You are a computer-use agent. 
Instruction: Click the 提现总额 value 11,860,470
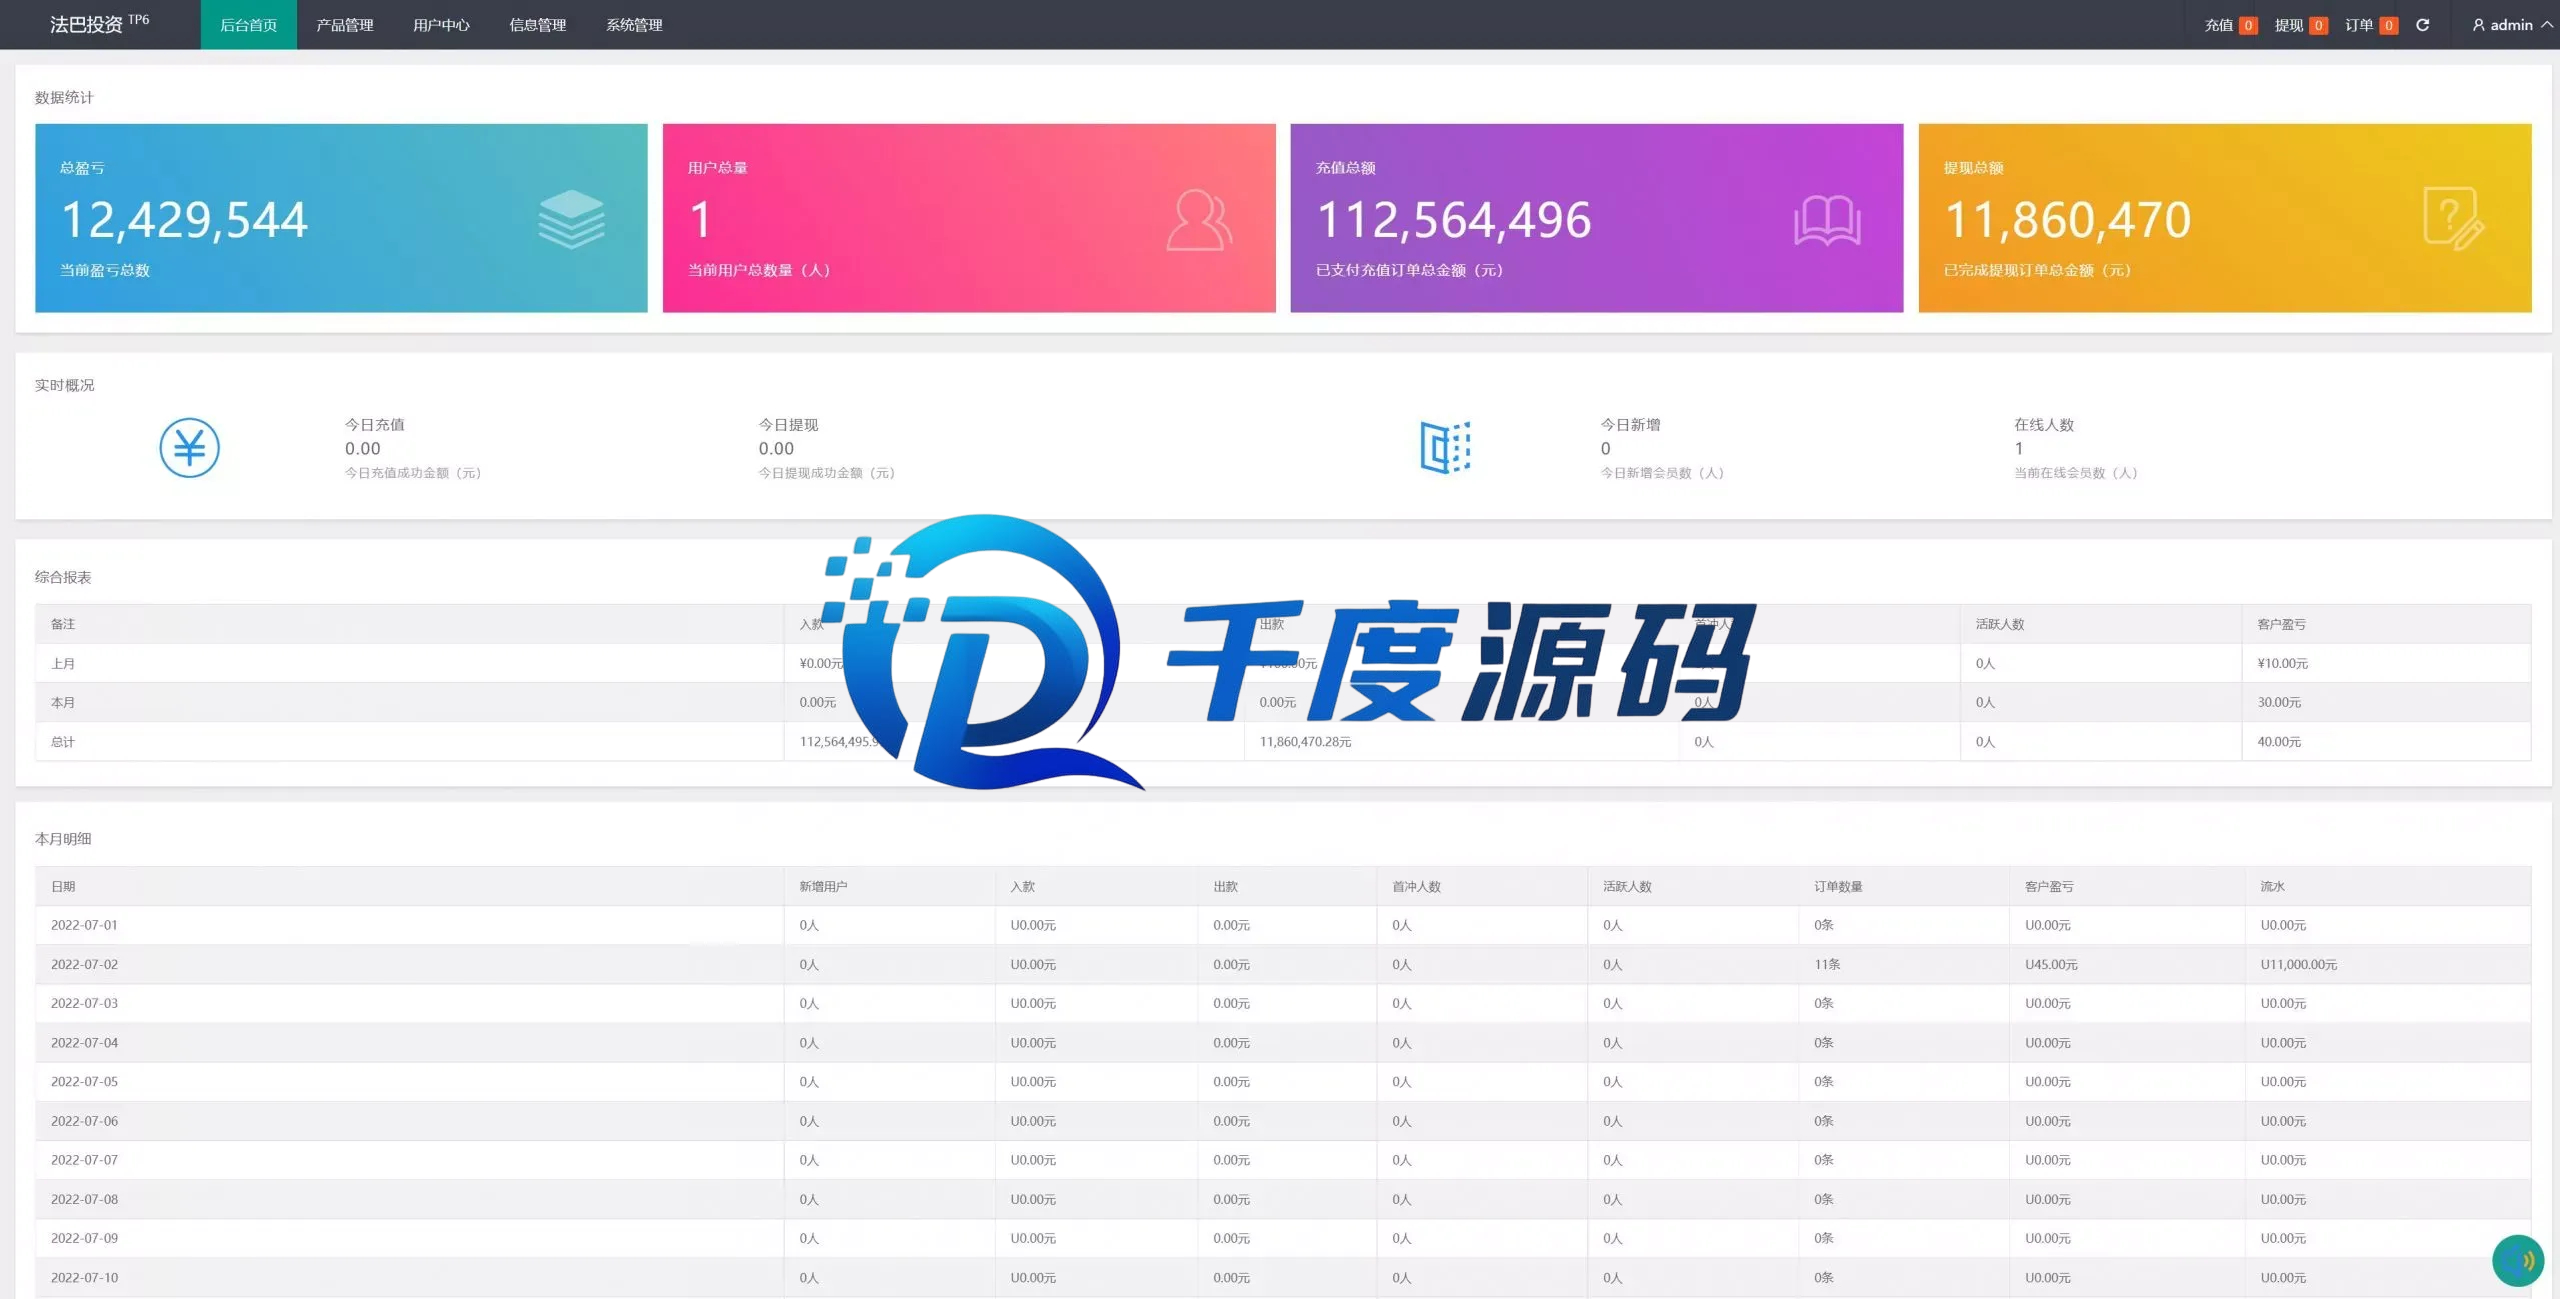(2067, 220)
